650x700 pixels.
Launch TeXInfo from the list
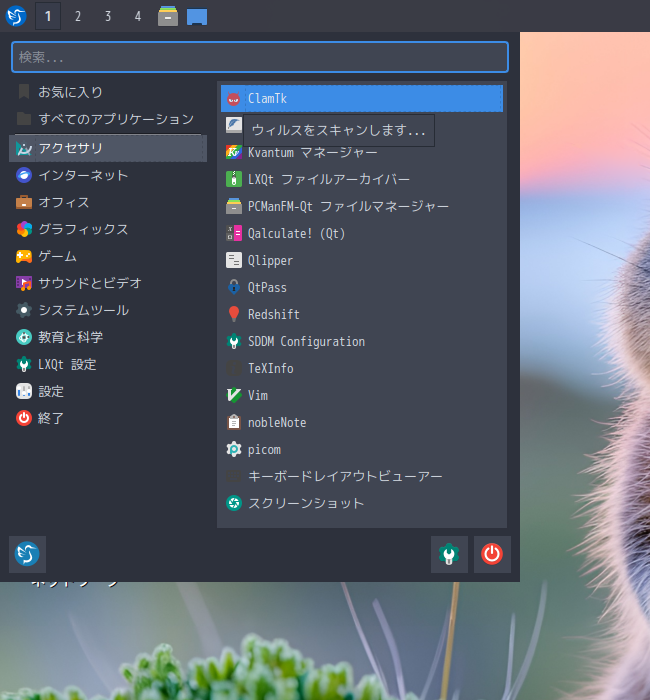coord(362,368)
